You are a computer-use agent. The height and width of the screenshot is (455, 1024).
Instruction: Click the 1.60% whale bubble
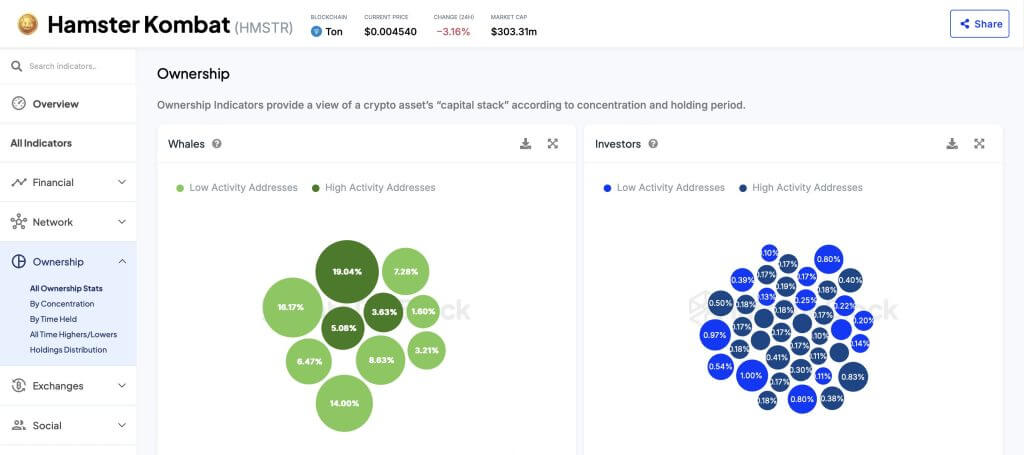[x=423, y=311]
